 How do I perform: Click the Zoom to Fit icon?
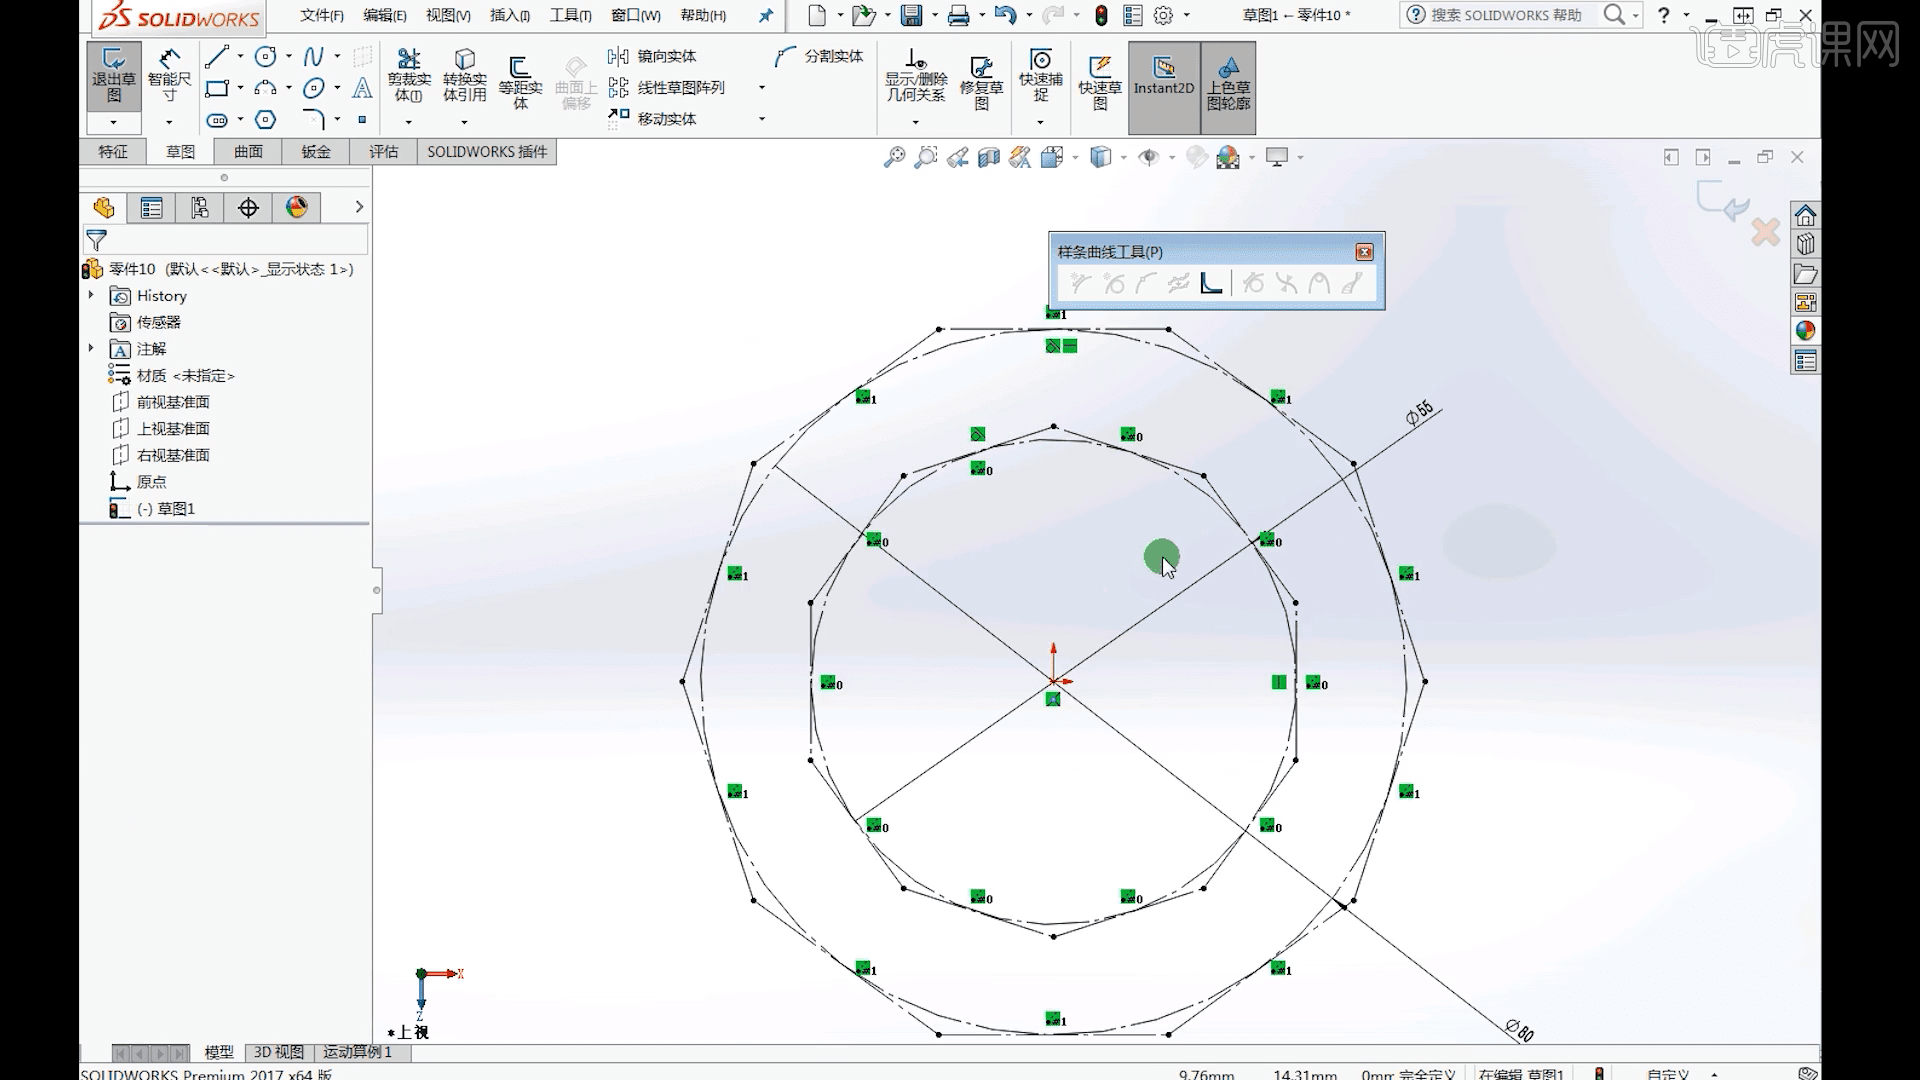click(x=894, y=157)
